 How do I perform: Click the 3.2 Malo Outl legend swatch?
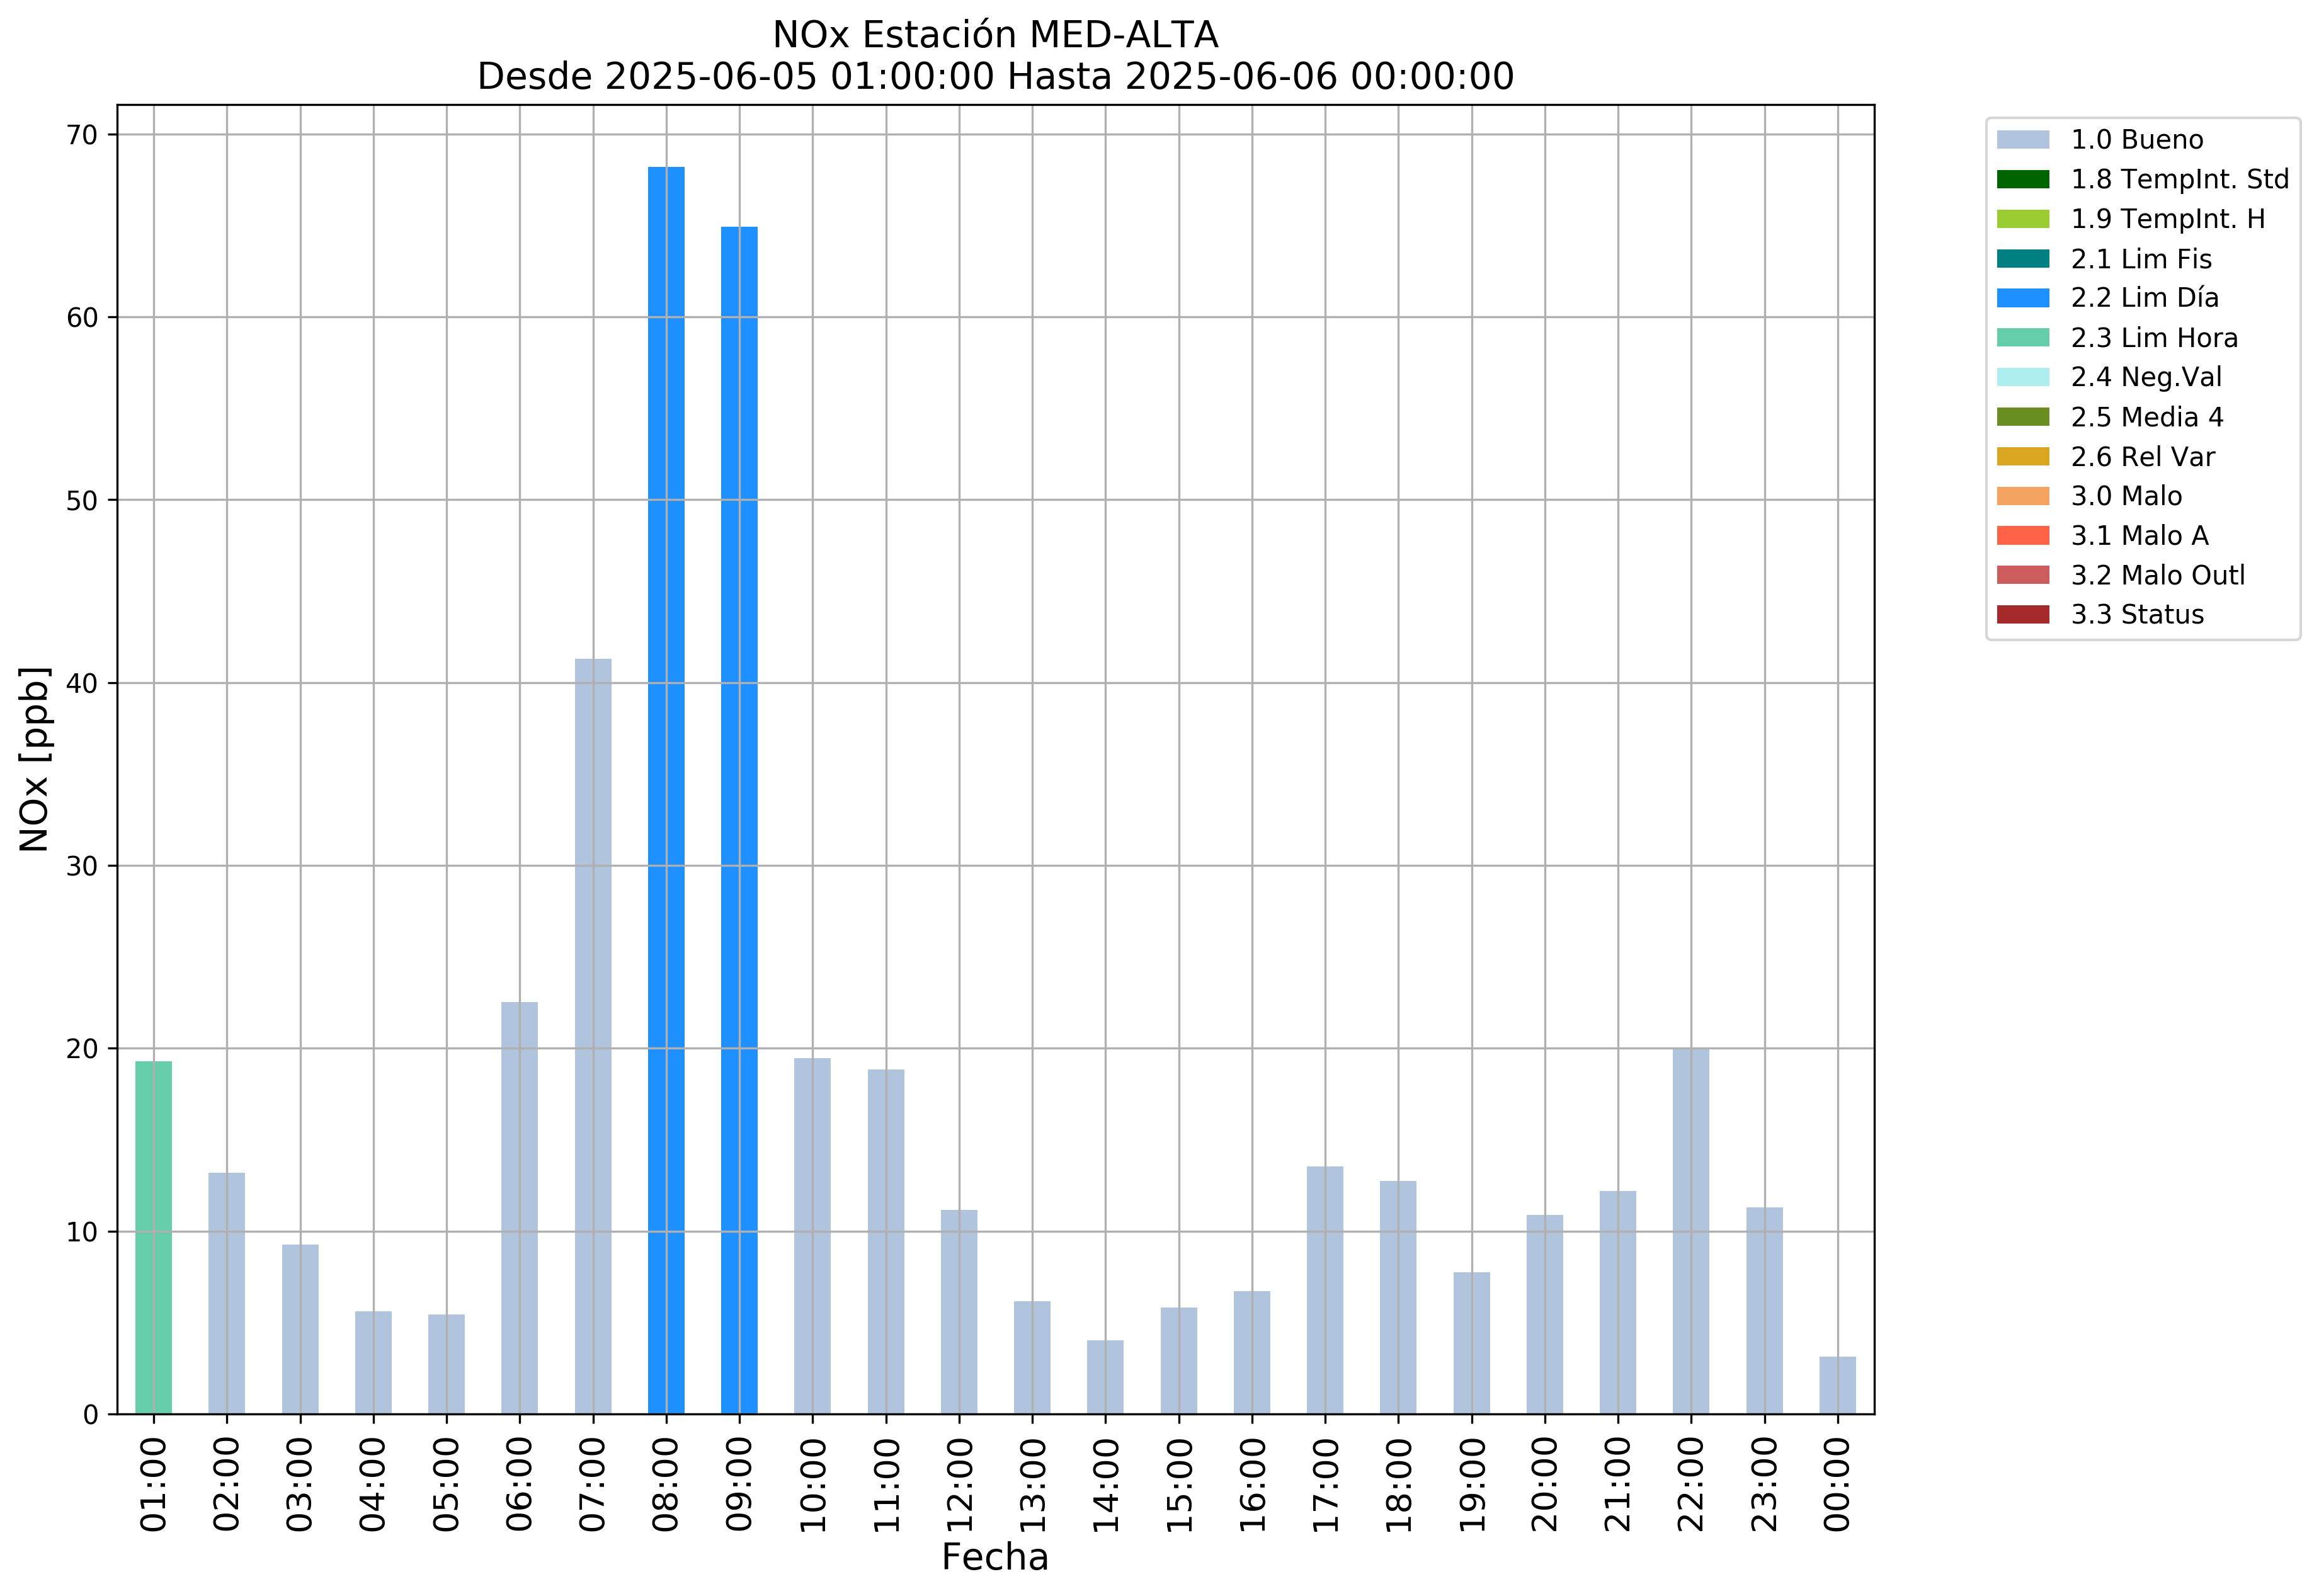(x=2022, y=575)
